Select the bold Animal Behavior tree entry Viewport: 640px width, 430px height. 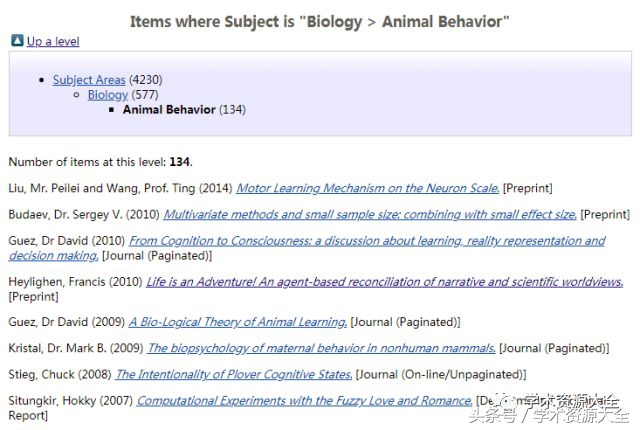pyautogui.click(x=169, y=110)
